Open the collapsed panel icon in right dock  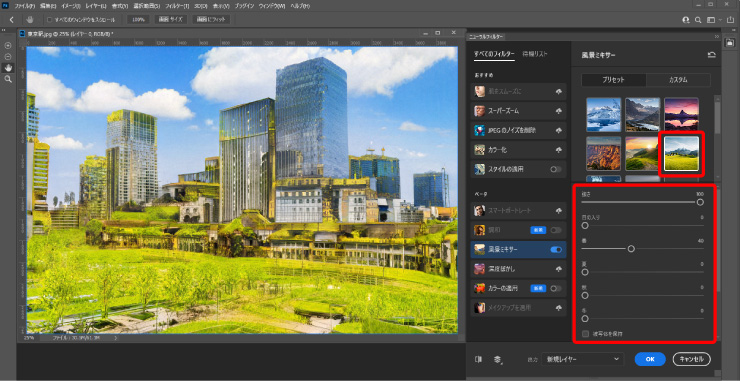[x=731, y=43]
